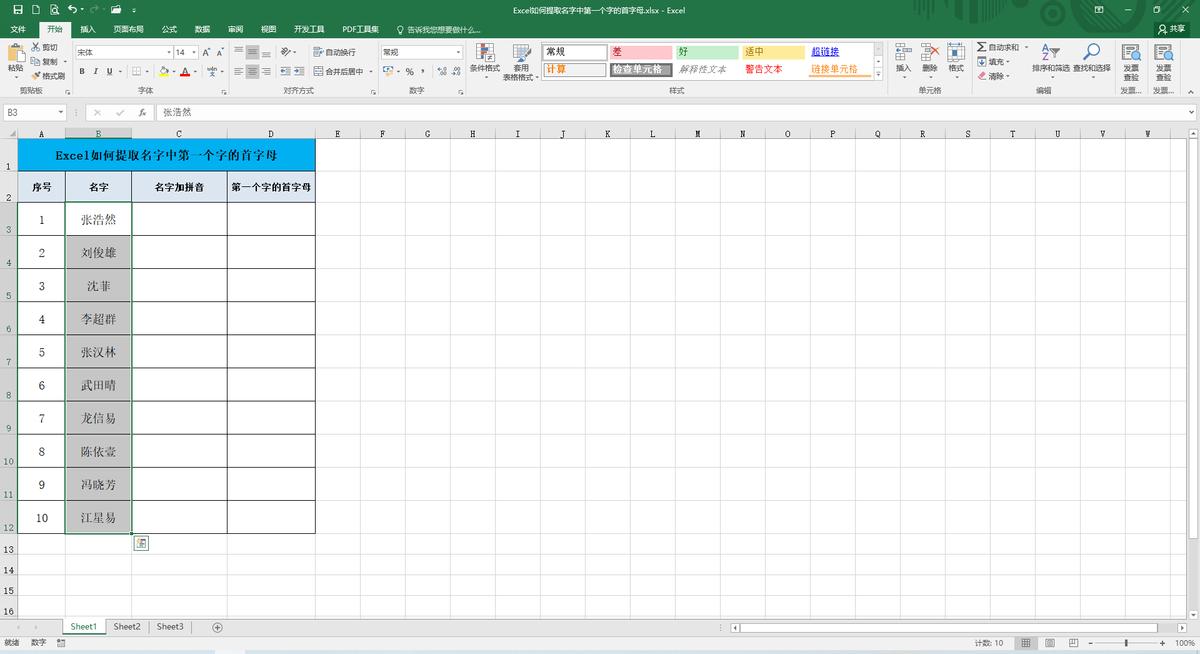Select the cell containing 李超群
The width and height of the screenshot is (1200, 654).
[x=98, y=319]
